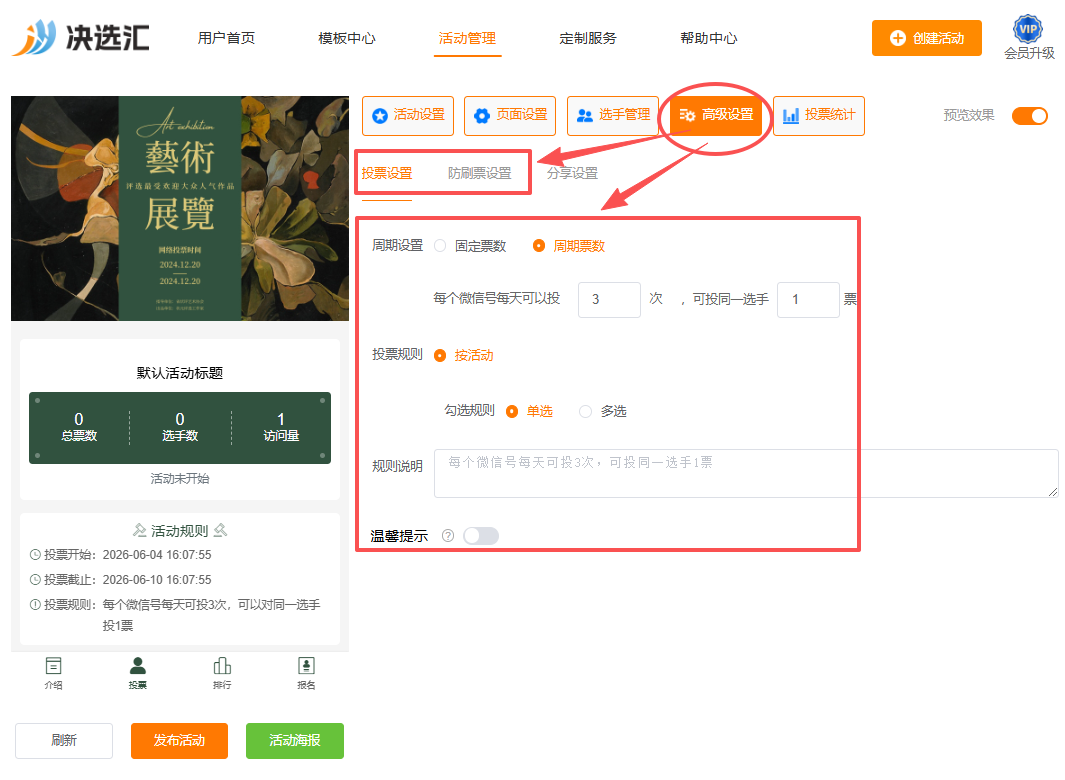Select the 按活动 voting rule radio
Image resolution: width=1065 pixels, height=780 pixels.
pos(440,355)
